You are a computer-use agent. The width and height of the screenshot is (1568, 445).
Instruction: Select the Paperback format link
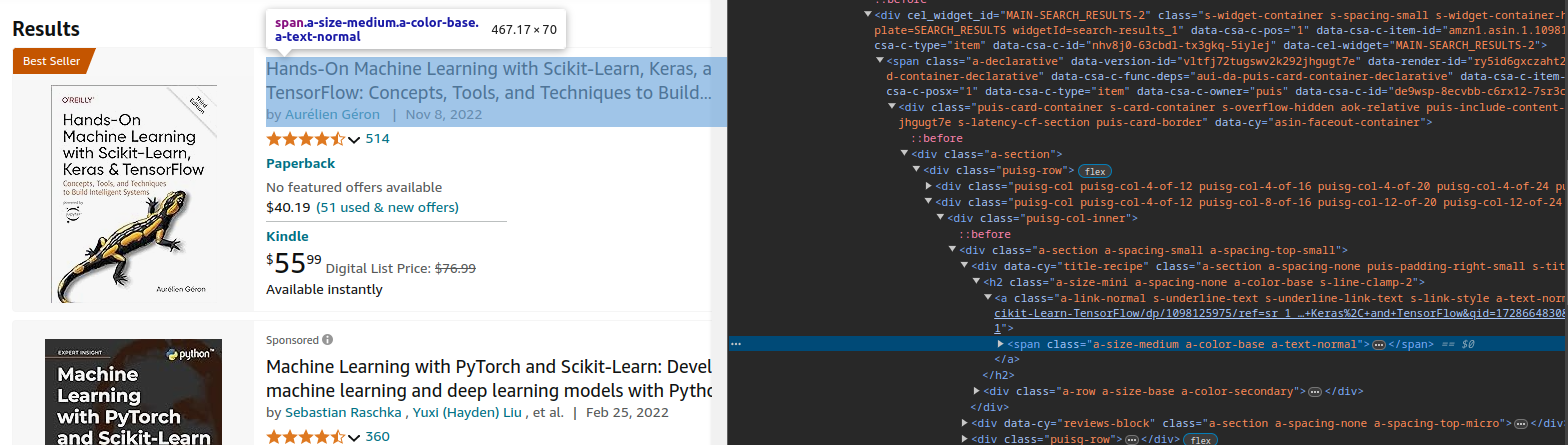[x=300, y=163]
